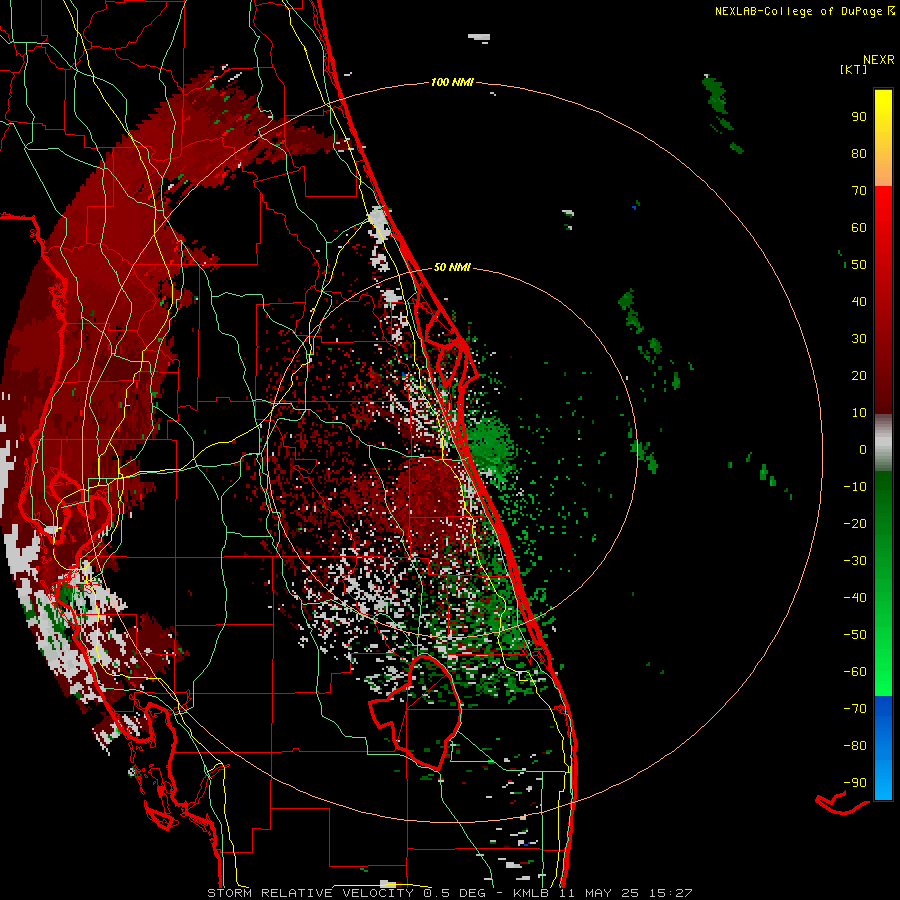This screenshot has width=900, height=900.
Task: Click the positive 20 value on the velocity scale
Action: pyautogui.click(x=859, y=375)
